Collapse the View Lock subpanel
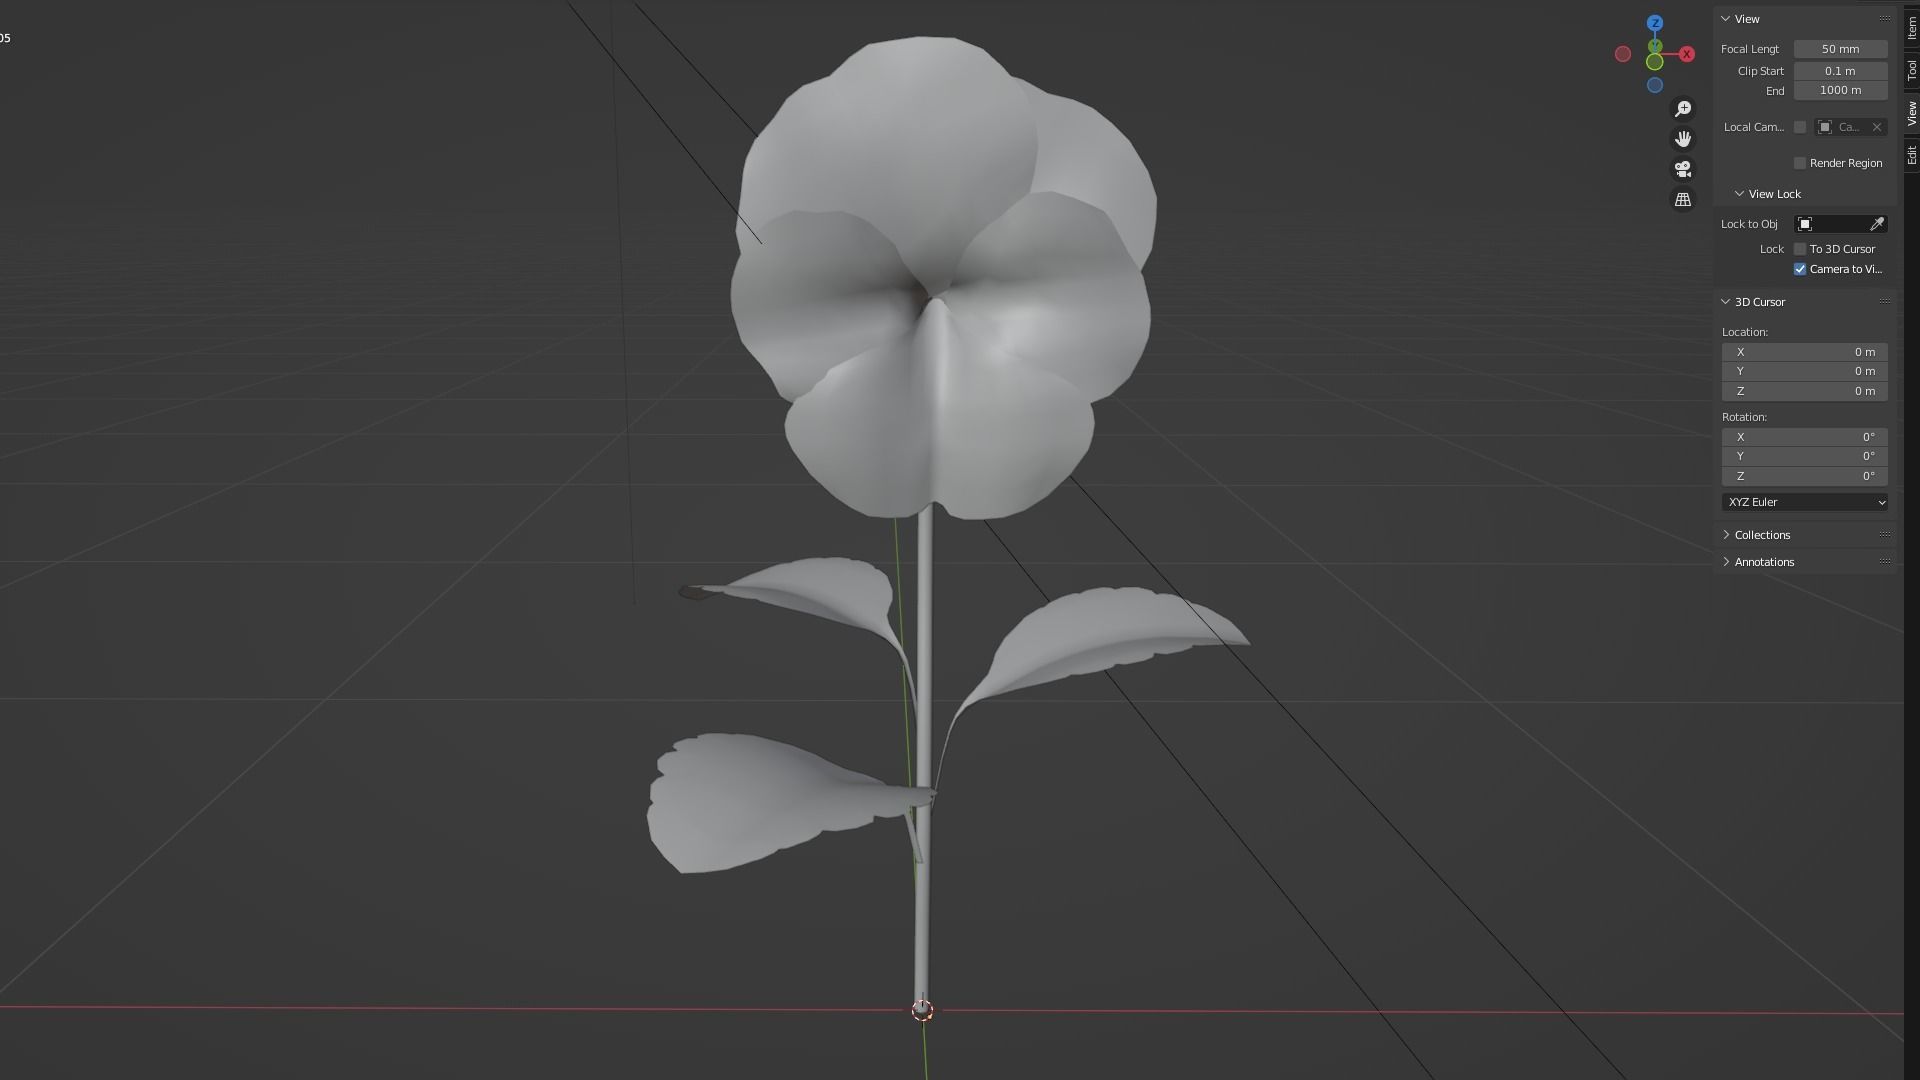The width and height of the screenshot is (1920, 1080). click(x=1739, y=194)
